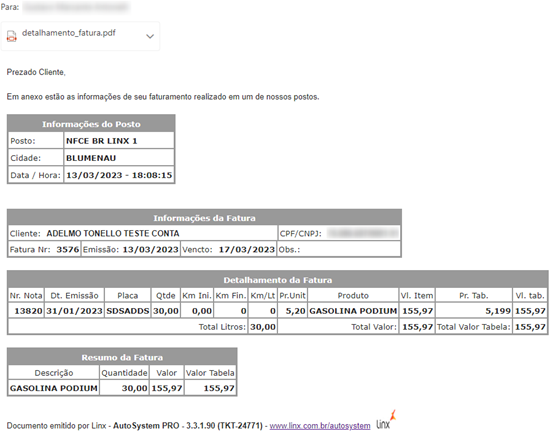The height and width of the screenshot is (434, 553).
Task: Select the NFCE BR LINX 1 cell
Action: pyautogui.click(x=119, y=141)
